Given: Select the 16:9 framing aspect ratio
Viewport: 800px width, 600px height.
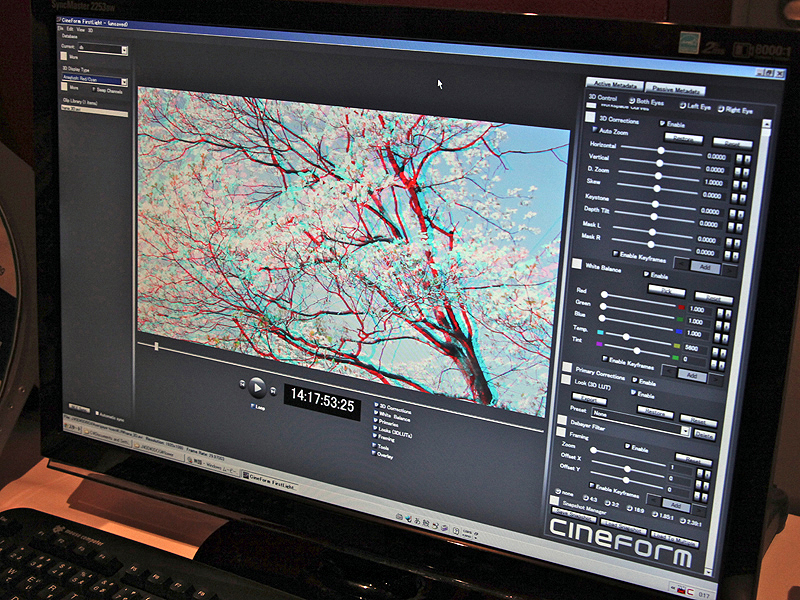Looking at the screenshot, I should (629, 509).
